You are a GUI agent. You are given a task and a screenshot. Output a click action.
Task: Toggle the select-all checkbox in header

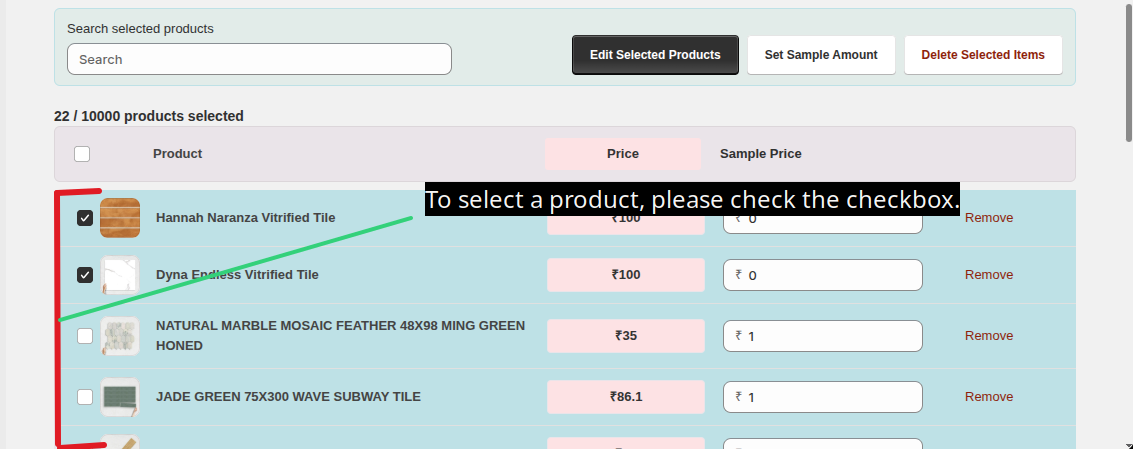click(82, 154)
